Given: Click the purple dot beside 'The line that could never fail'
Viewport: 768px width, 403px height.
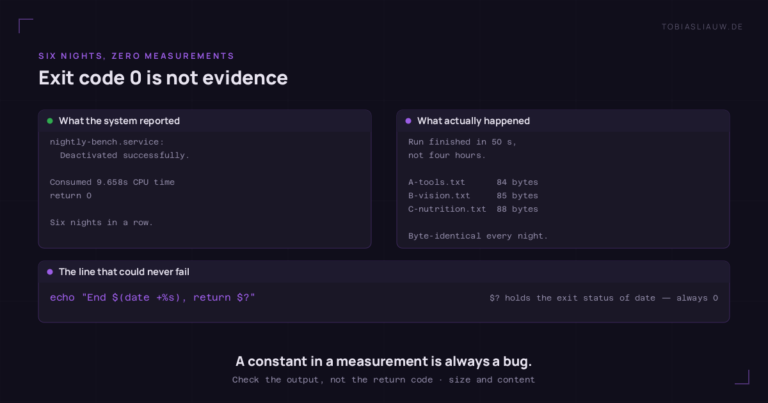Looking at the screenshot, I should coord(50,272).
